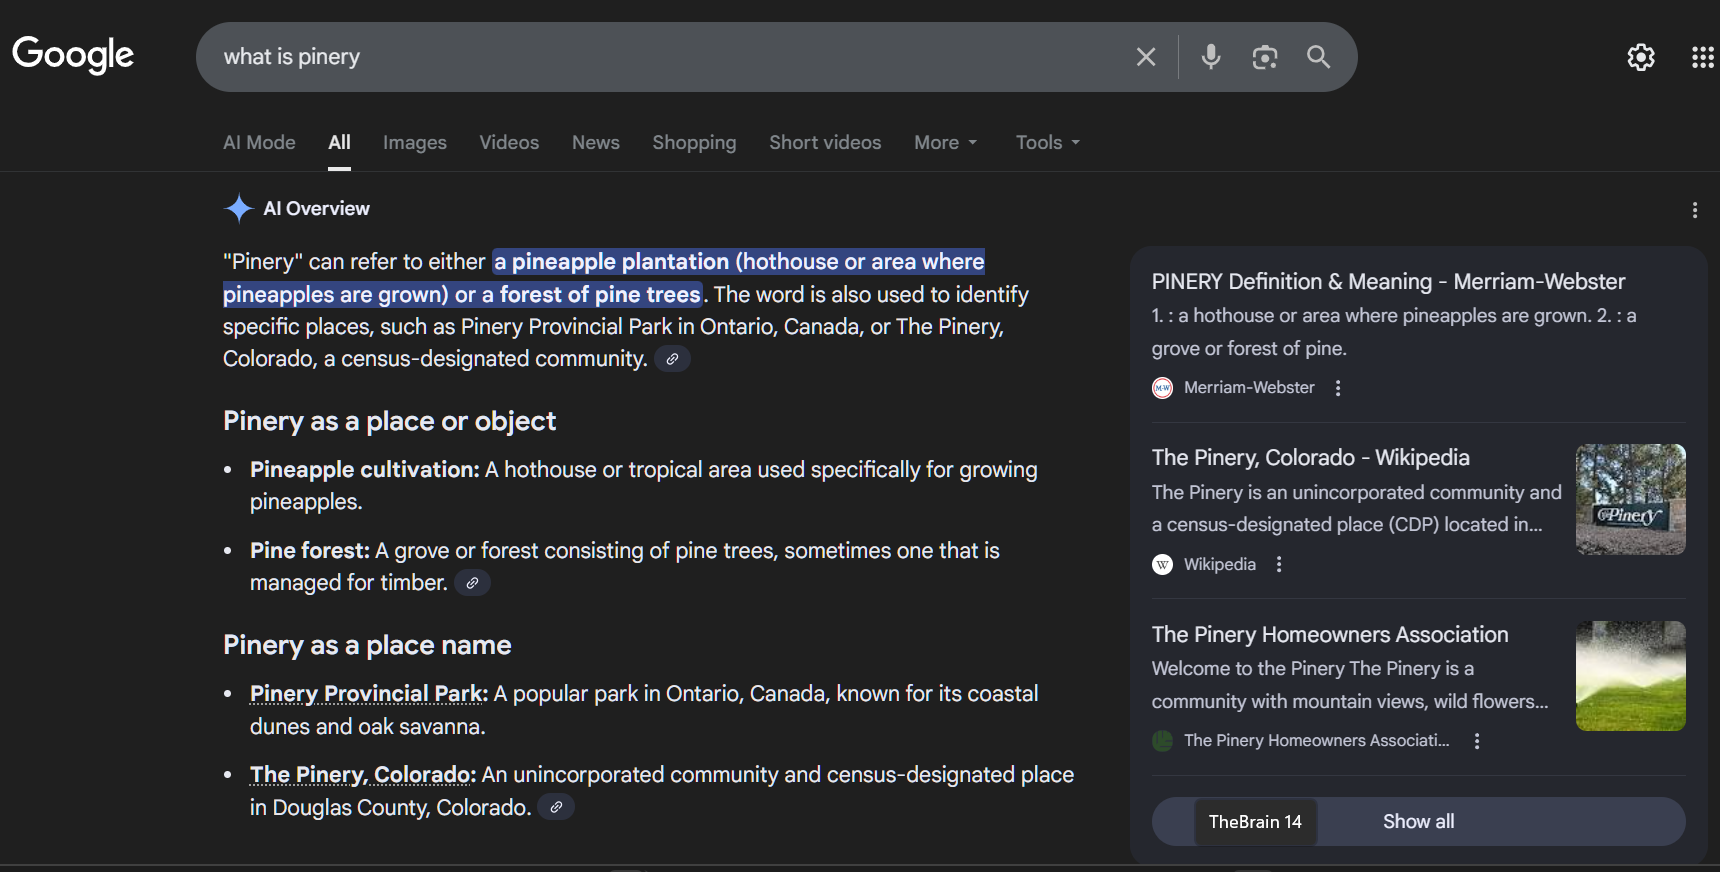This screenshot has width=1720, height=872.
Task: Open AI Overview three-dot options menu
Action: point(1694,210)
